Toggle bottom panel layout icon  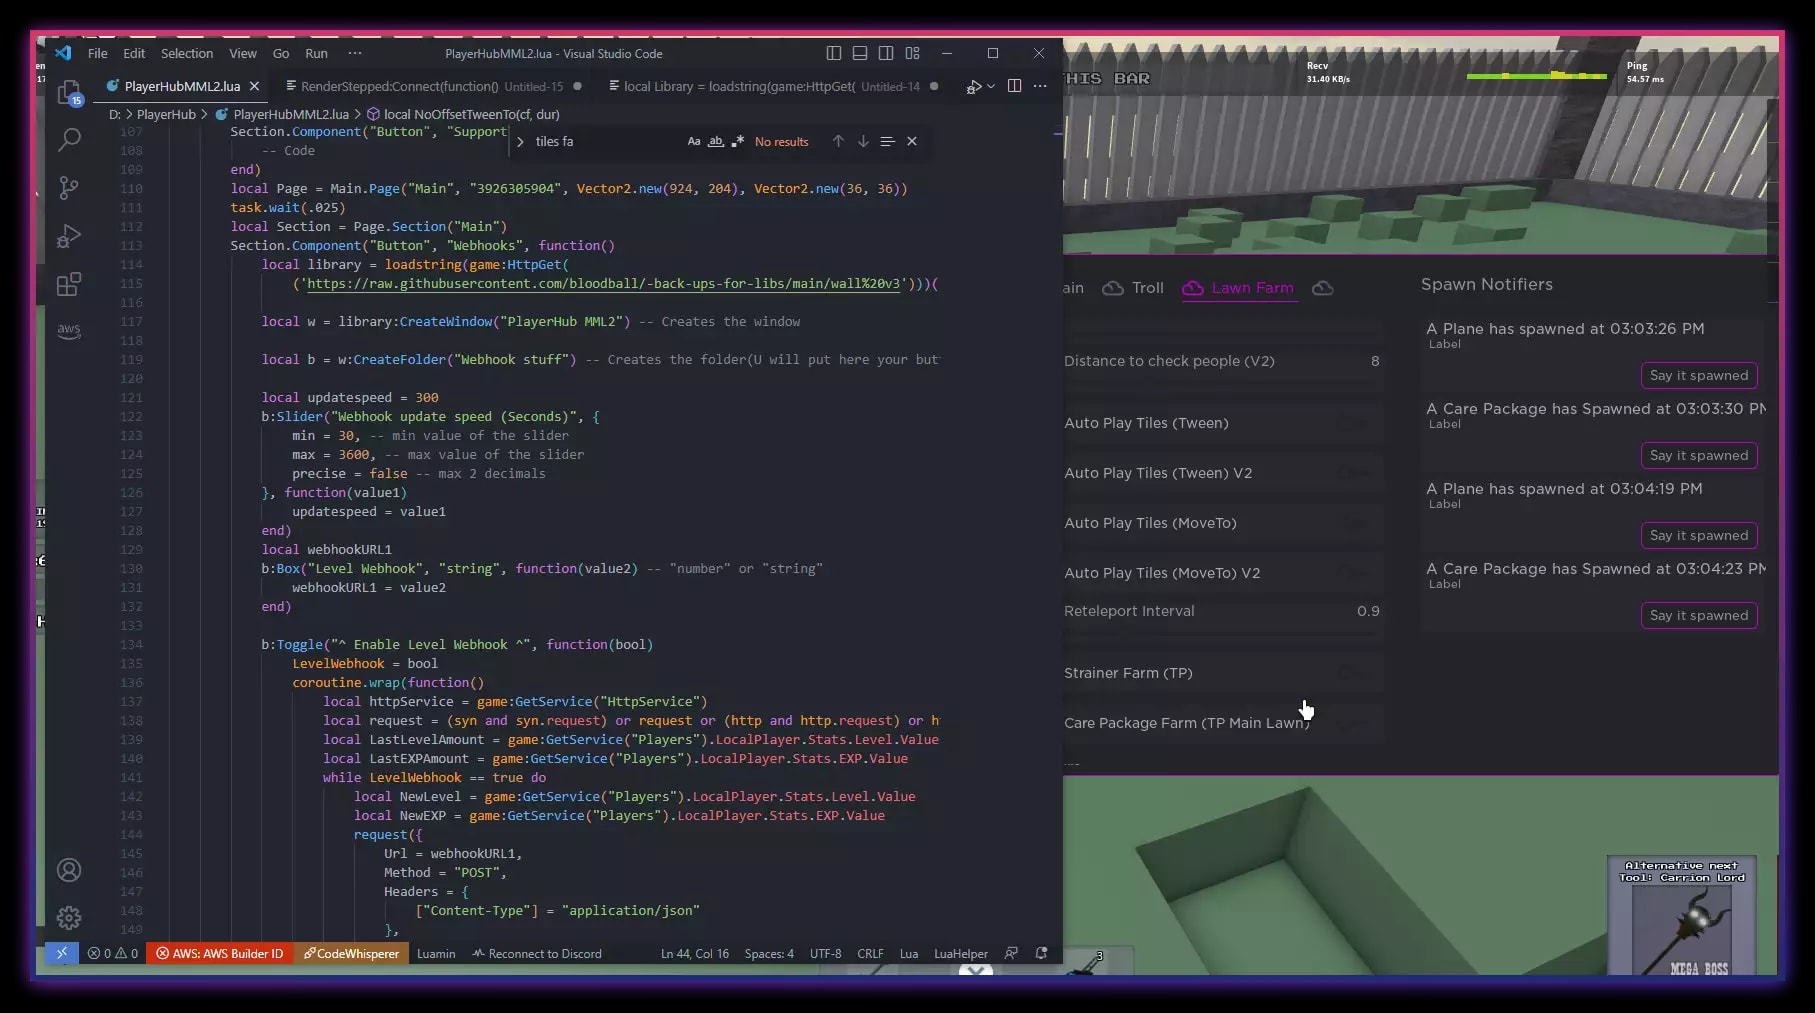(860, 53)
